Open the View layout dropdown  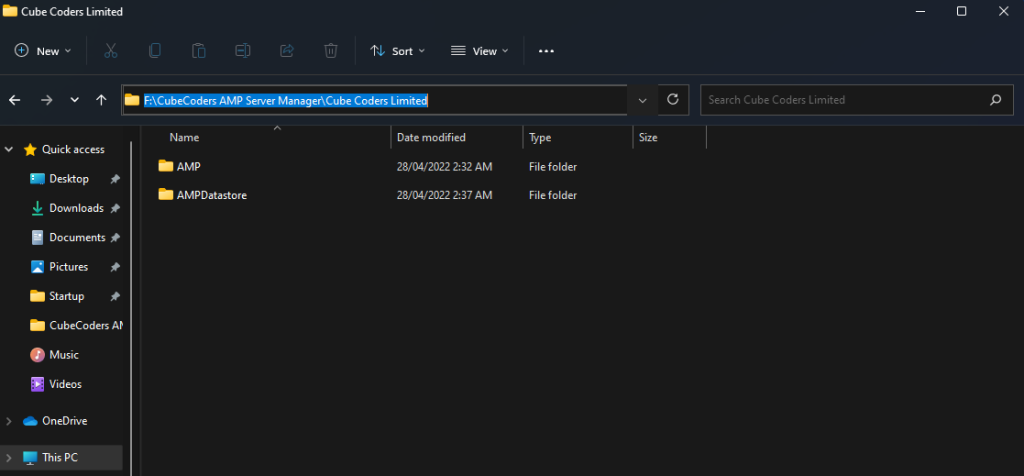click(480, 51)
